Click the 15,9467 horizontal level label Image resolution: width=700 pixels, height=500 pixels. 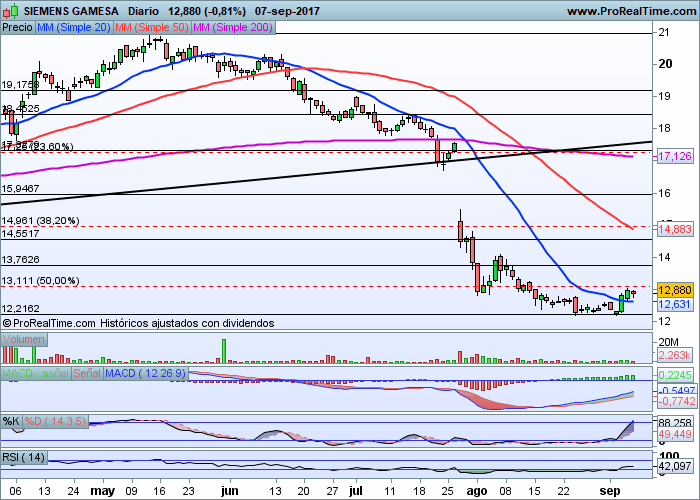click(x=20, y=189)
